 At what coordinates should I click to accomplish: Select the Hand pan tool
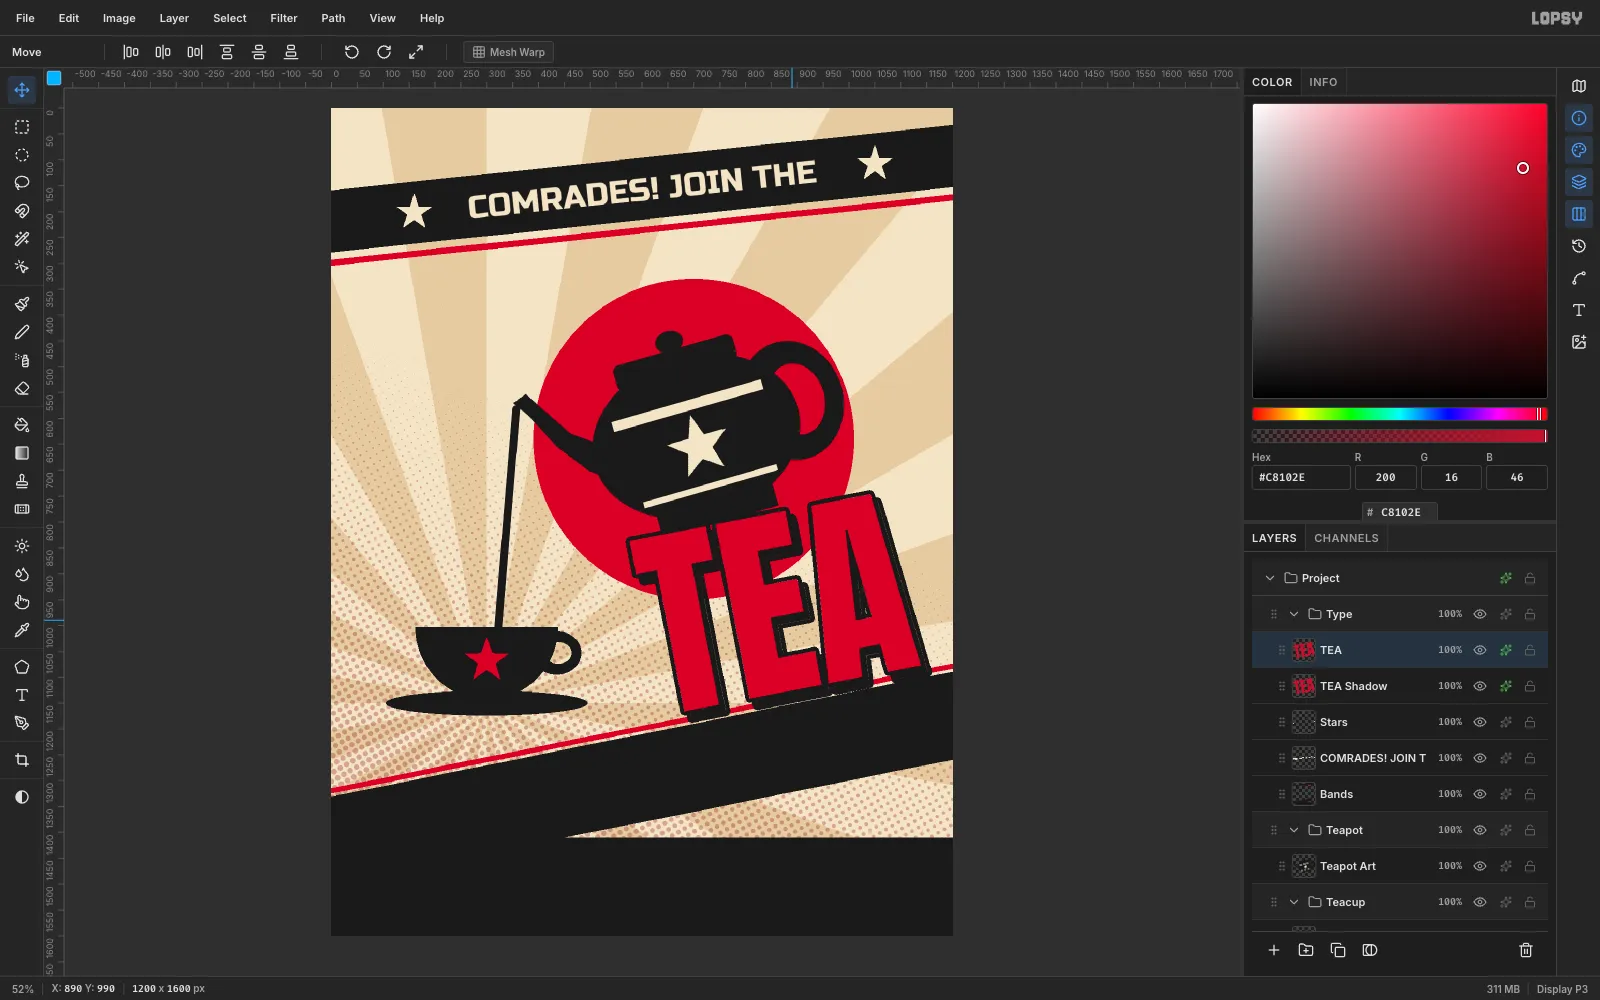(x=22, y=602)
